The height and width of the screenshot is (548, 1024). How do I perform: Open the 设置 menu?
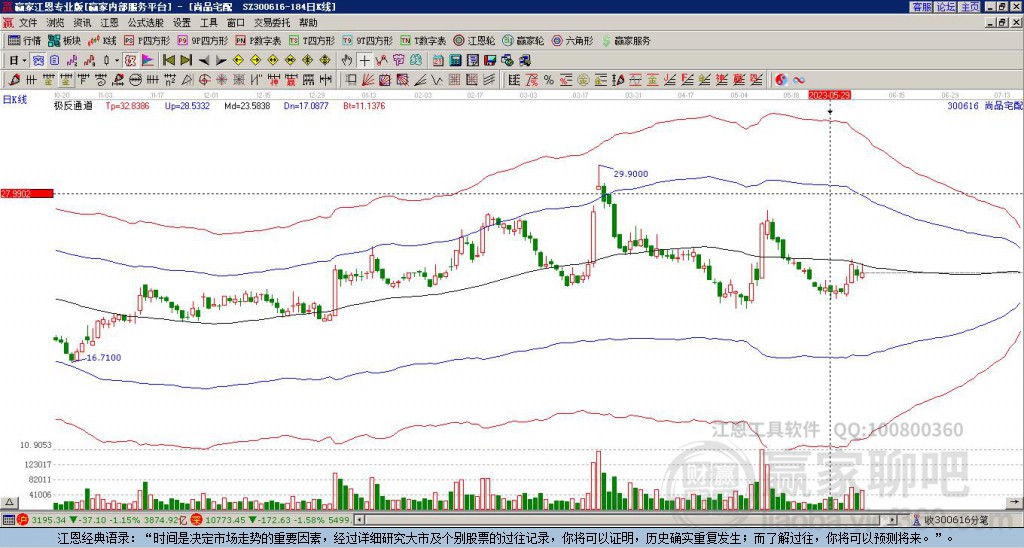182,23
